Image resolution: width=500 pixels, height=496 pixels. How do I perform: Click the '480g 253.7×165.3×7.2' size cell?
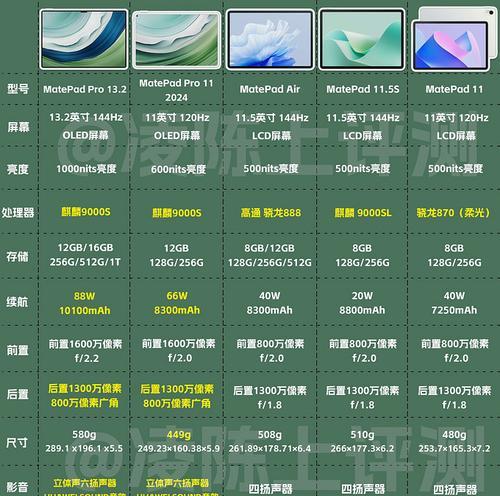454,442
